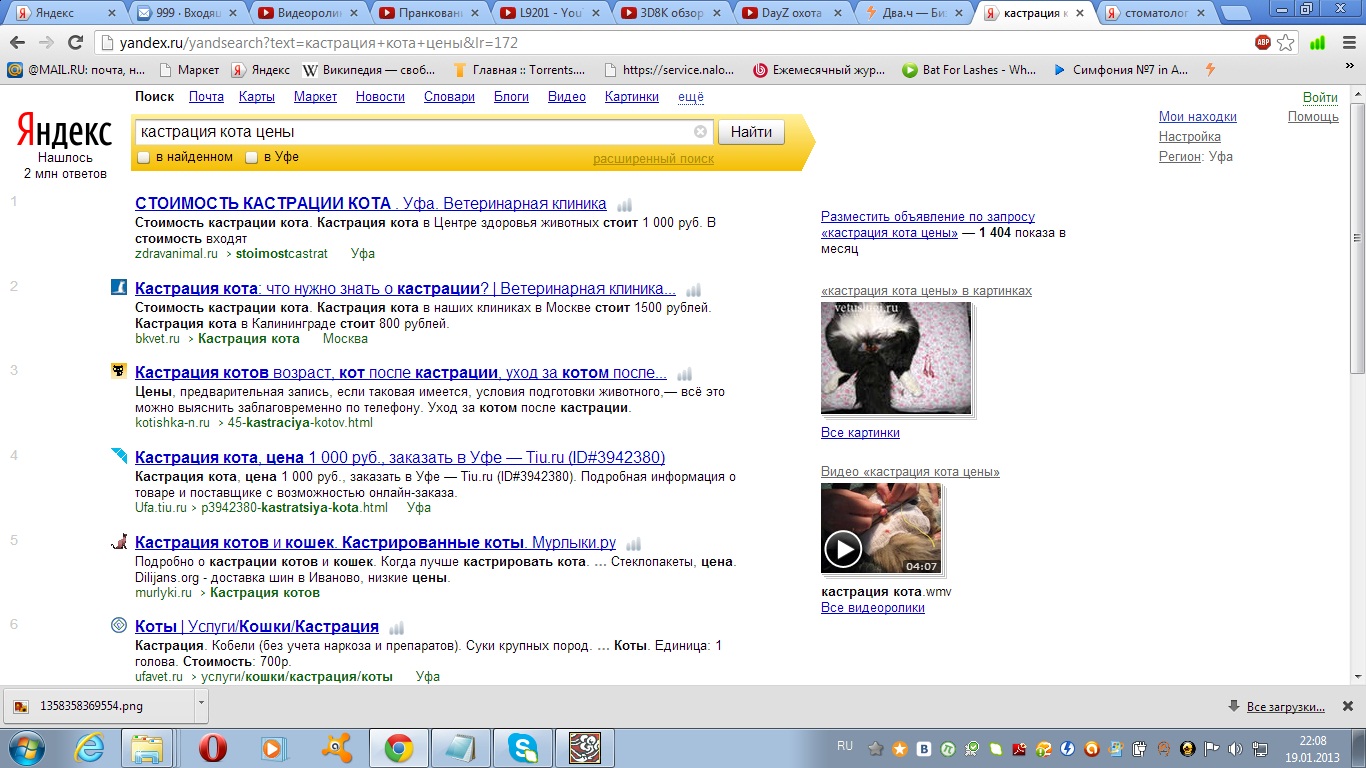Open the Action Center flag icon
The height and width of the screenshot is (768, 1366).
1210,748
